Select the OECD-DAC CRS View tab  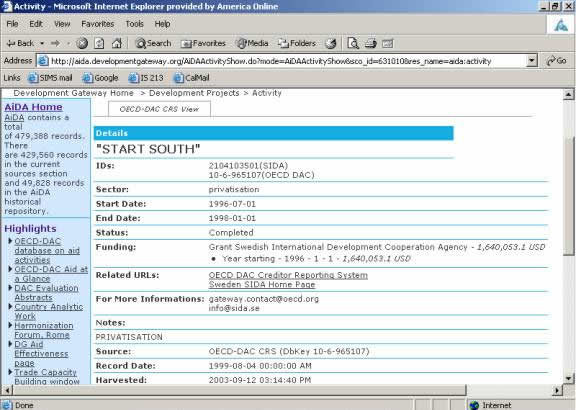pos(159,109)
